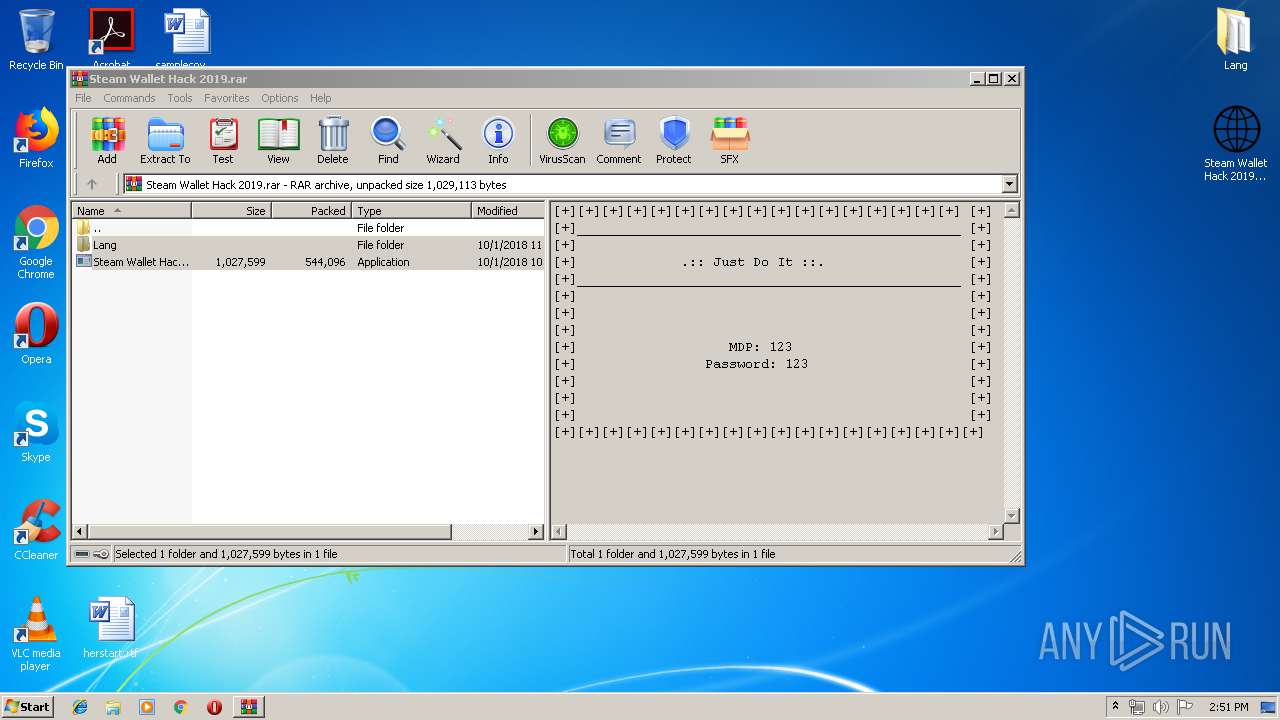The image size is (1280, 720).
Task: Select the Opera desktop shortcut
Action: [36, 334]
